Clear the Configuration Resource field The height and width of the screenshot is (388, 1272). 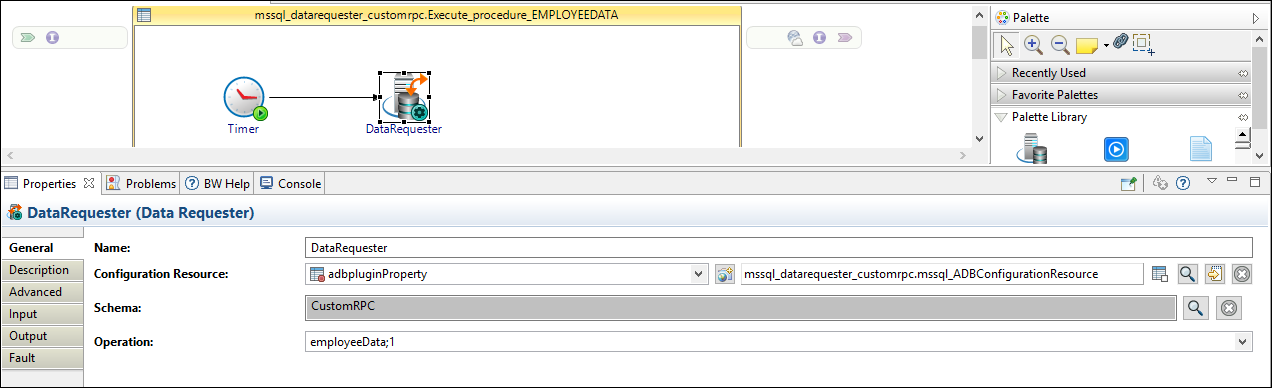[x=1241, y=274]
